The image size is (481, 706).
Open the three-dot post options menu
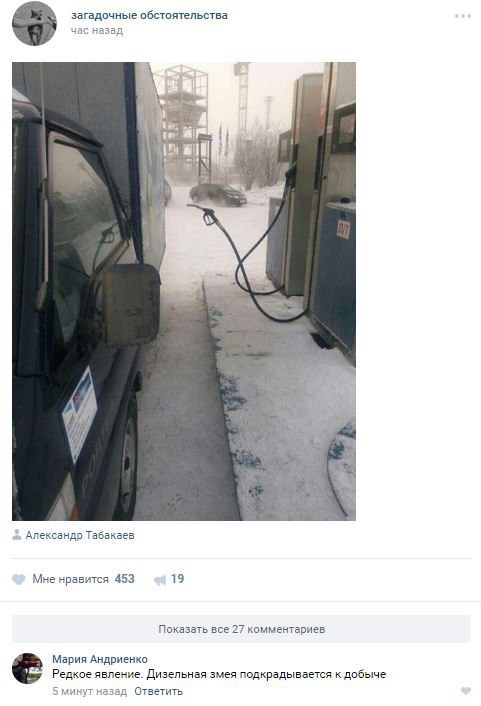(463, 16)
